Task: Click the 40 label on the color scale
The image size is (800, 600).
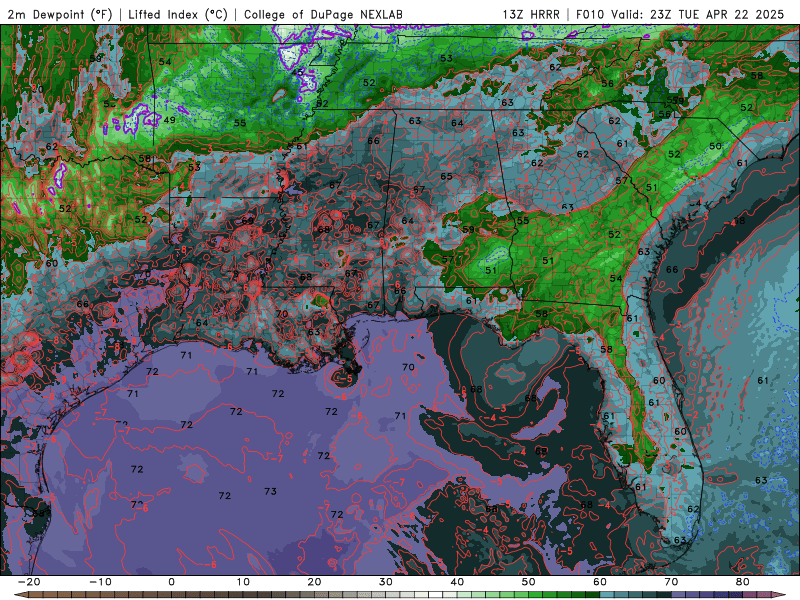Action: click(x=457, y=582)
